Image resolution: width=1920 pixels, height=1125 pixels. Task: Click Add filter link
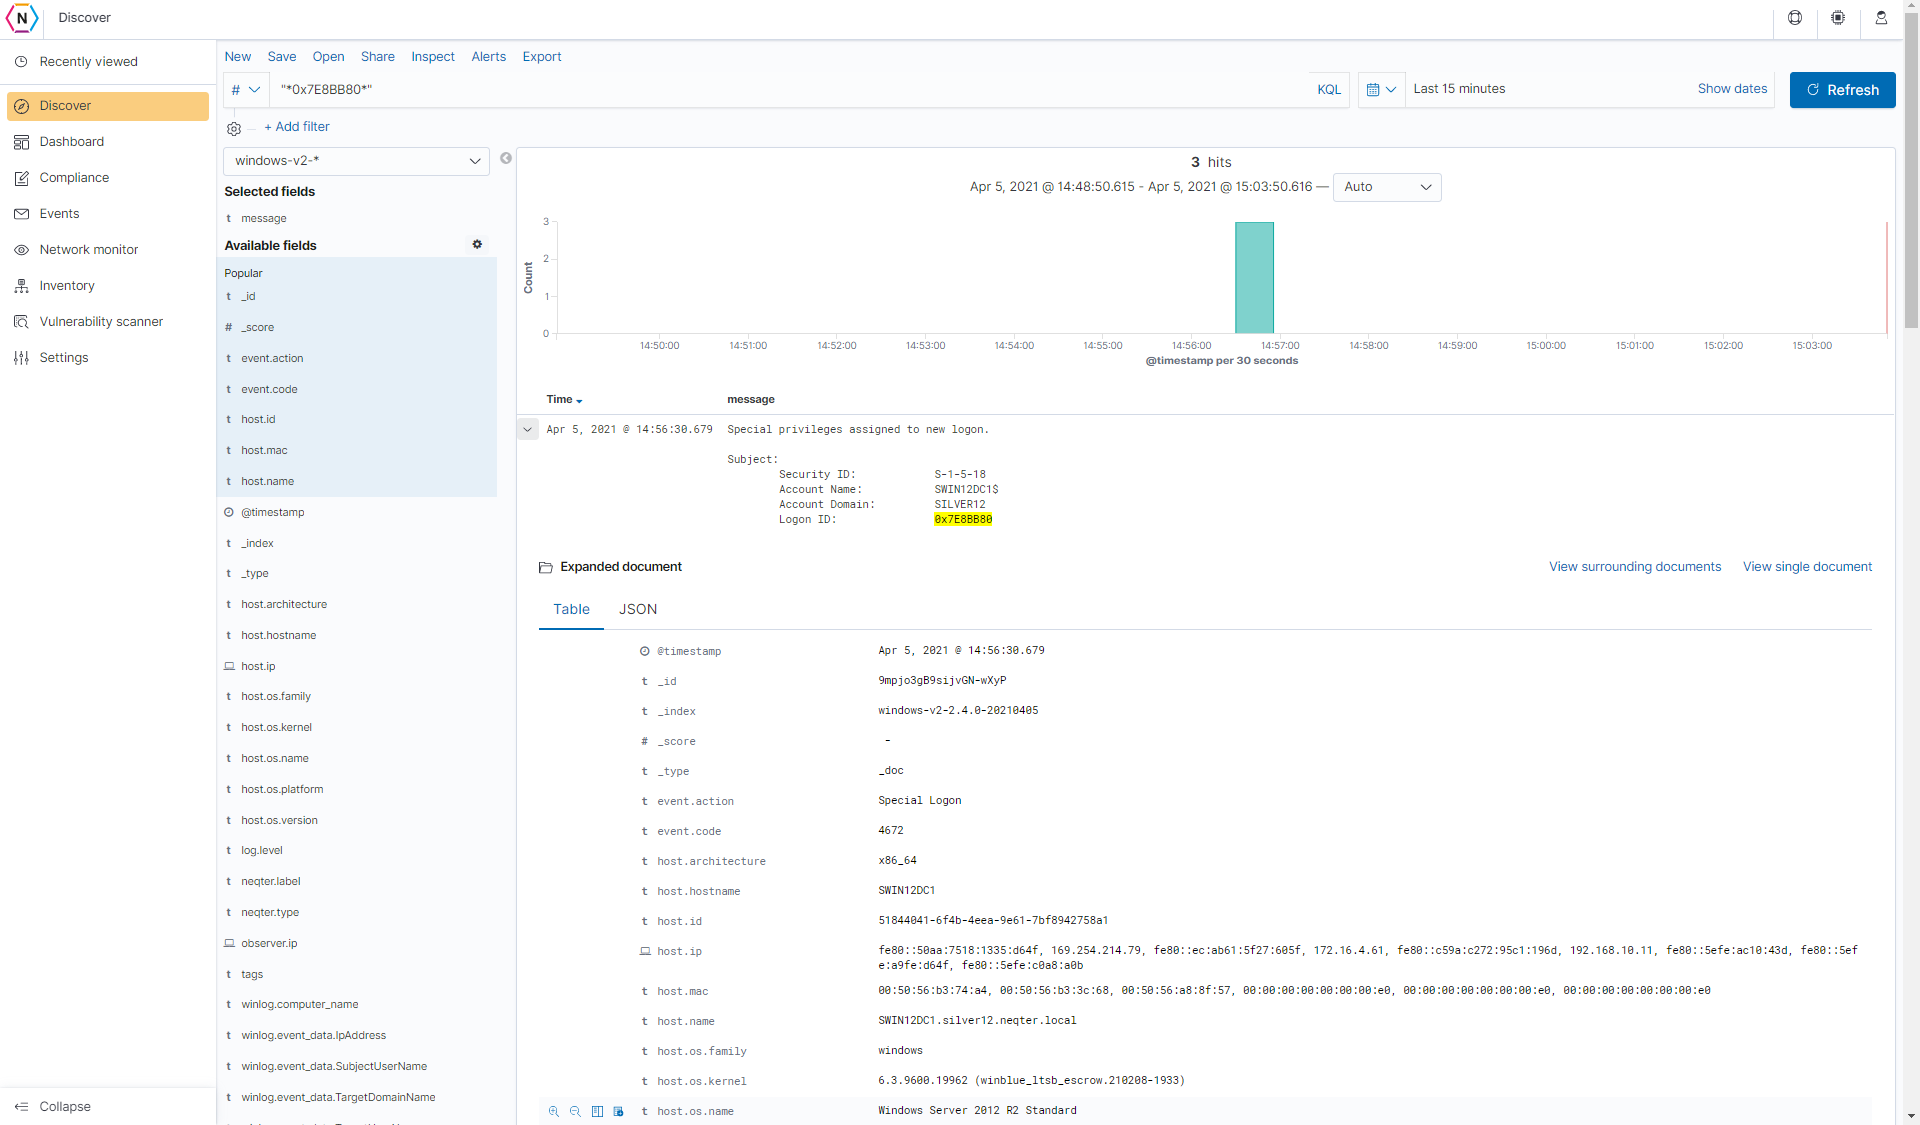tap(297, 127)
